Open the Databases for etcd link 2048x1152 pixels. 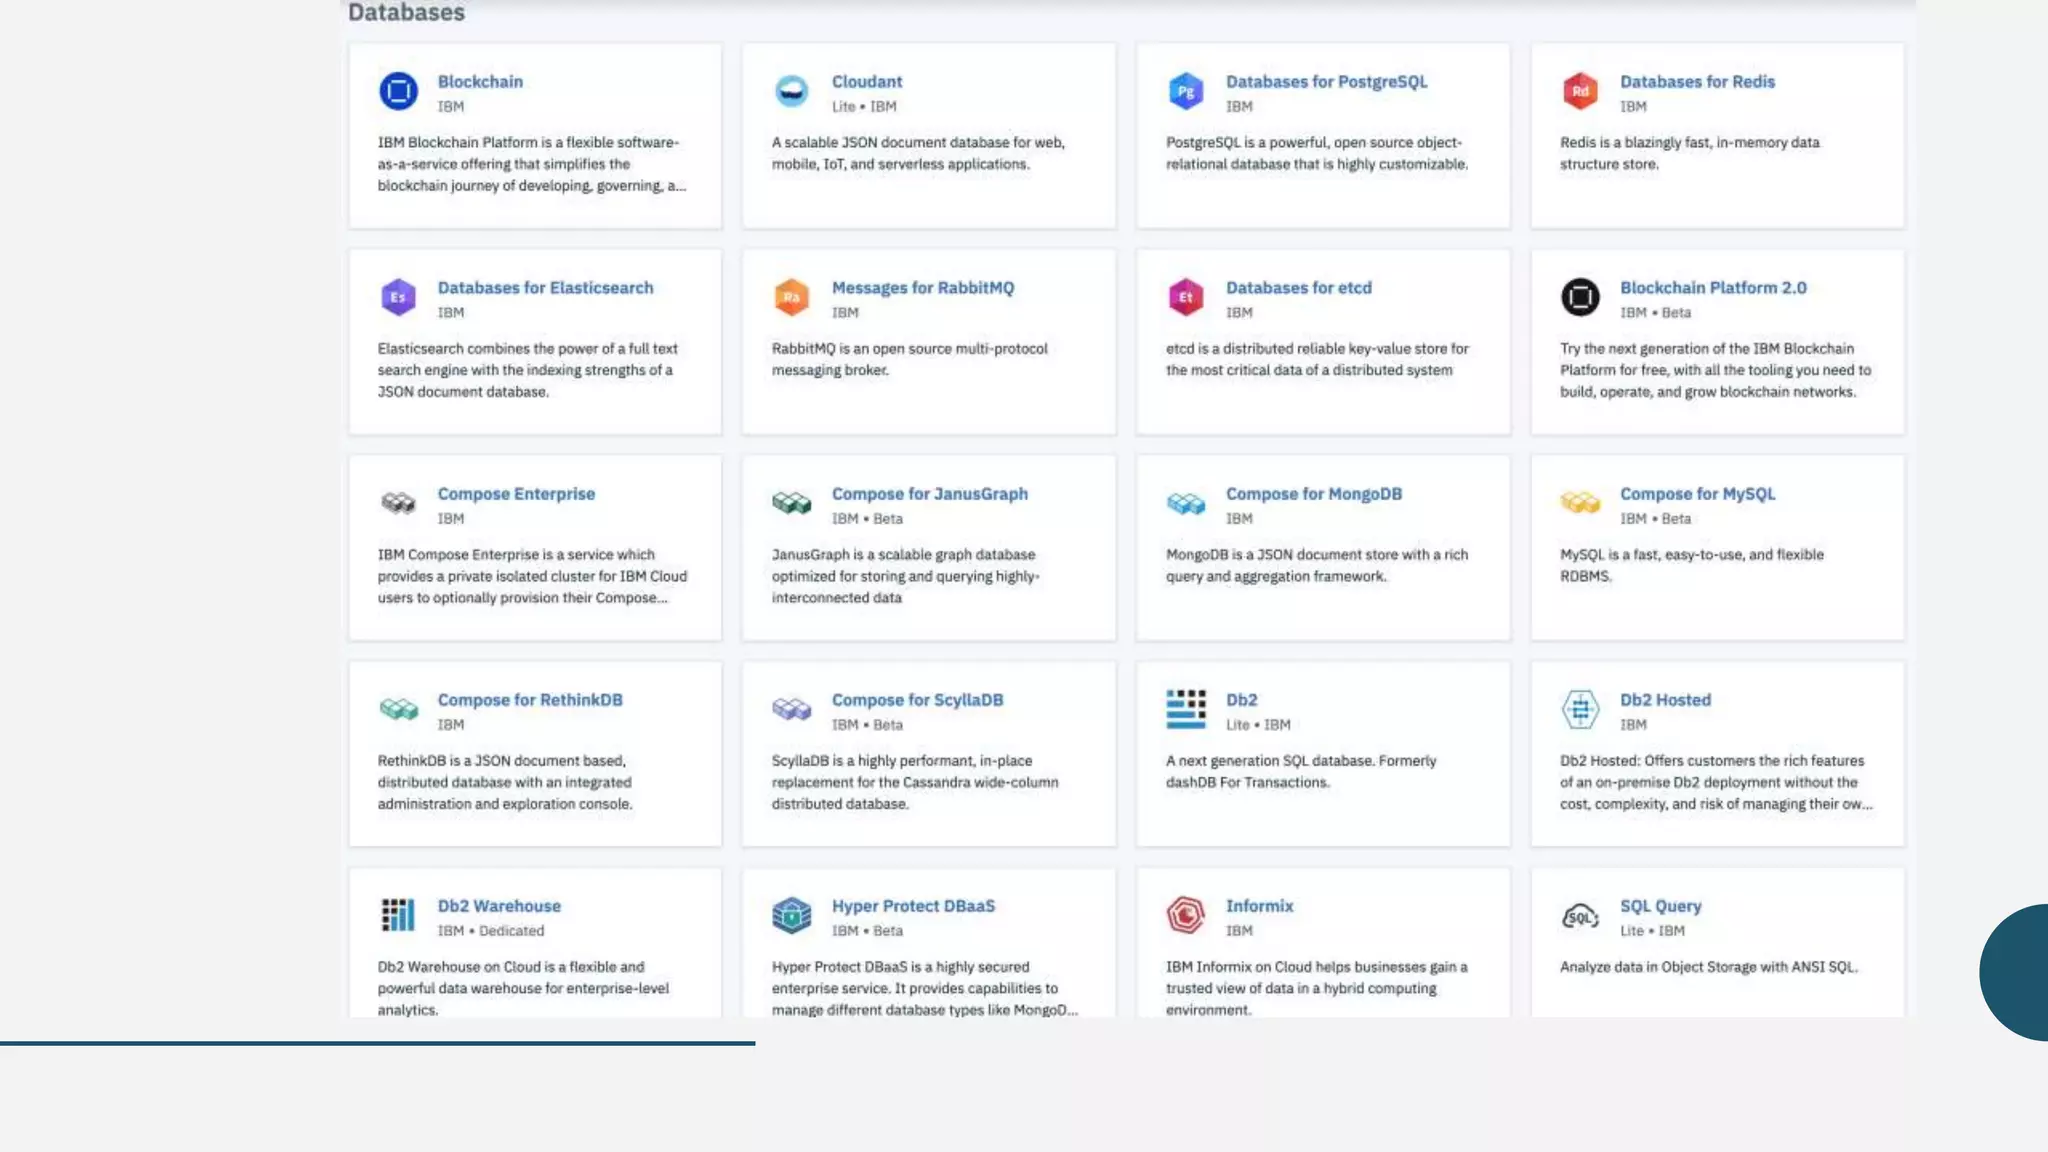pos(1298,288)
